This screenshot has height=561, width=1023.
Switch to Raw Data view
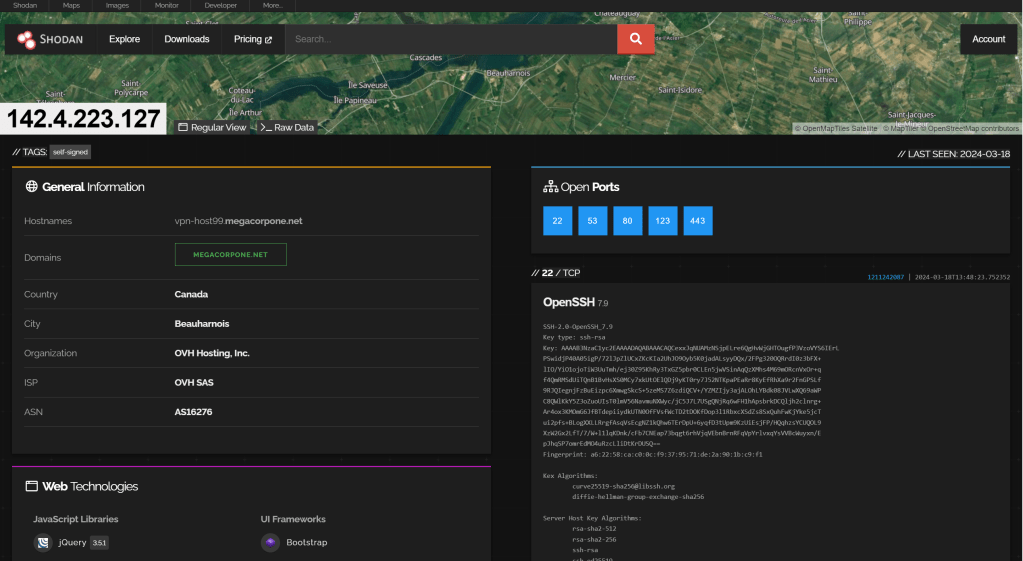coord(287,127)
